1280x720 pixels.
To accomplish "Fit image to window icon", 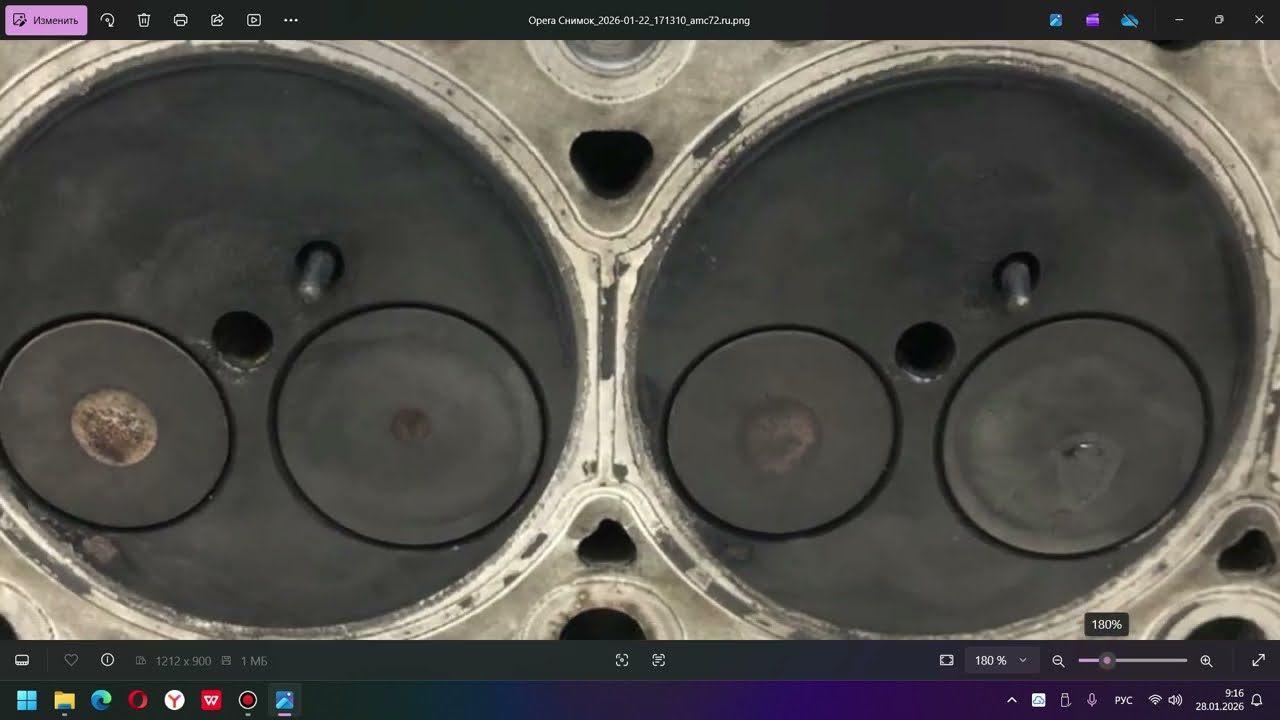I will pyautogui.click(x=947, y=660).
